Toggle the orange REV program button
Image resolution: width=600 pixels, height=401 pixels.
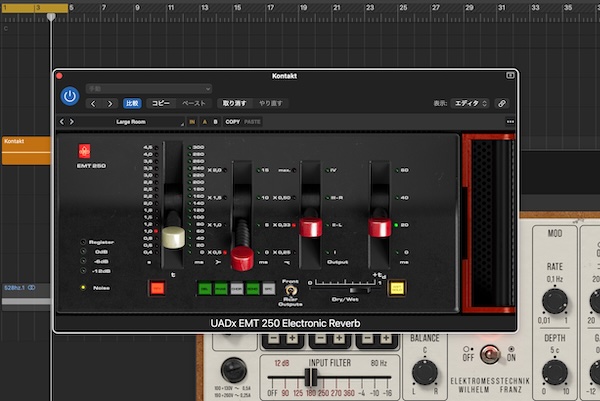[157, 288]
